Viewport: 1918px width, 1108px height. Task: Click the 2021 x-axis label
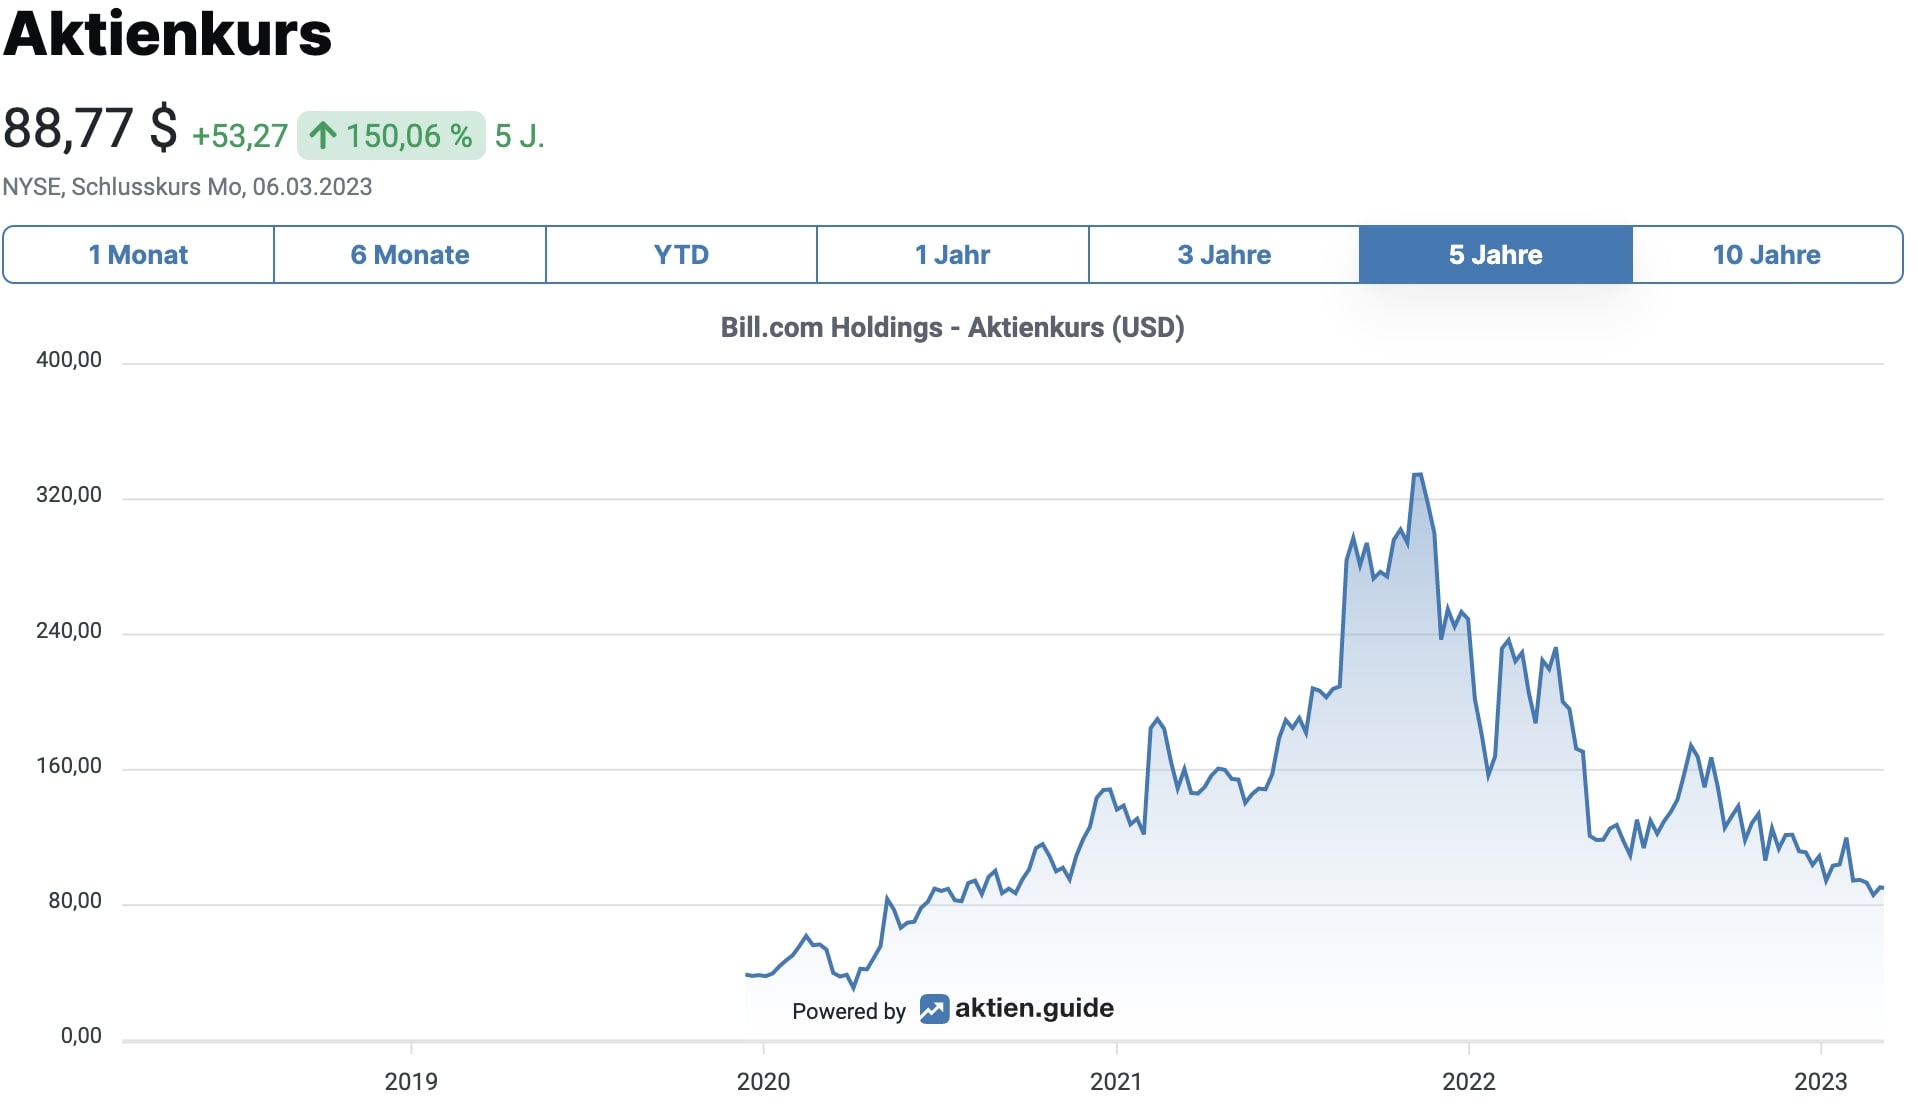coord(1116,1081)
